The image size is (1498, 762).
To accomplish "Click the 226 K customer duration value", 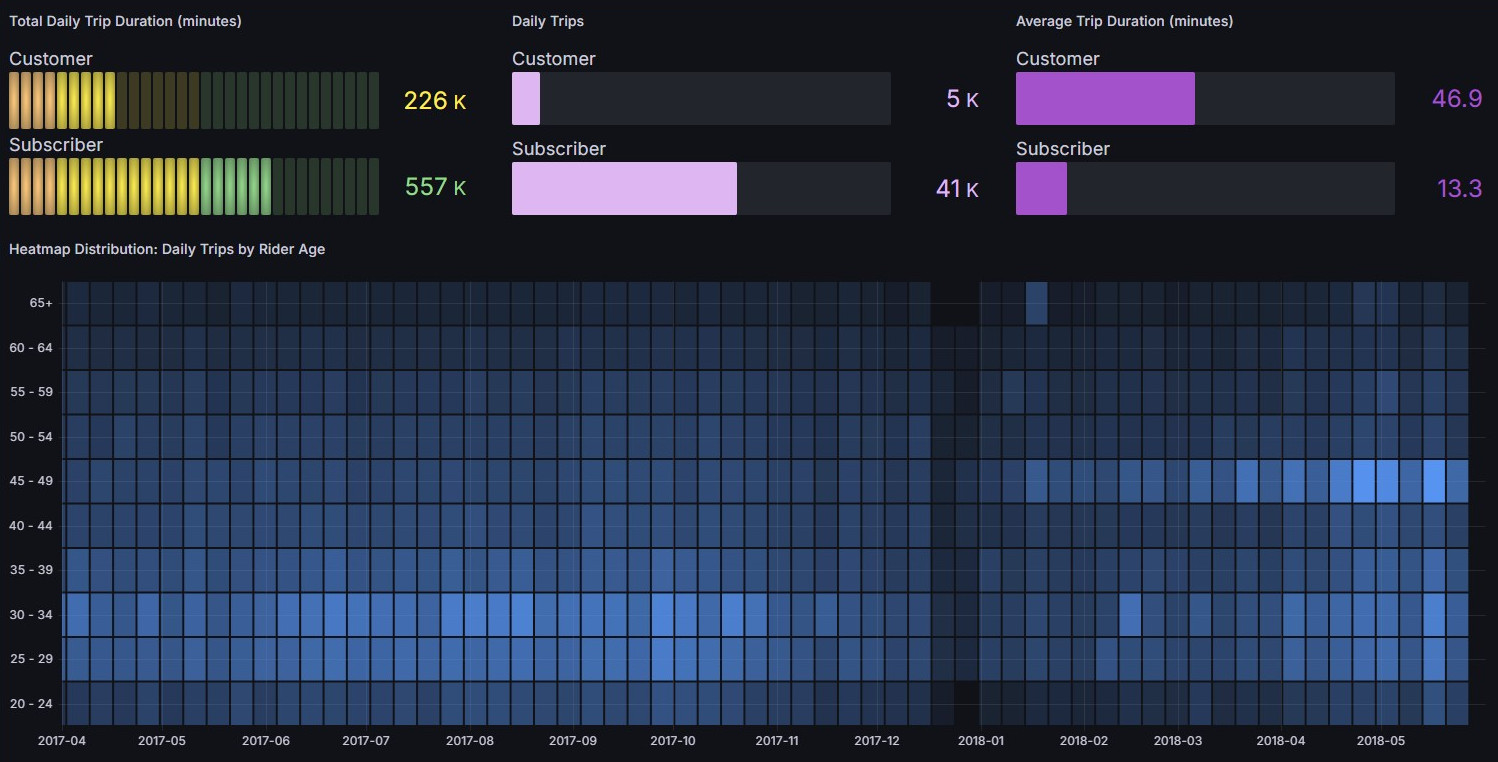I will (x=435, y=101).
